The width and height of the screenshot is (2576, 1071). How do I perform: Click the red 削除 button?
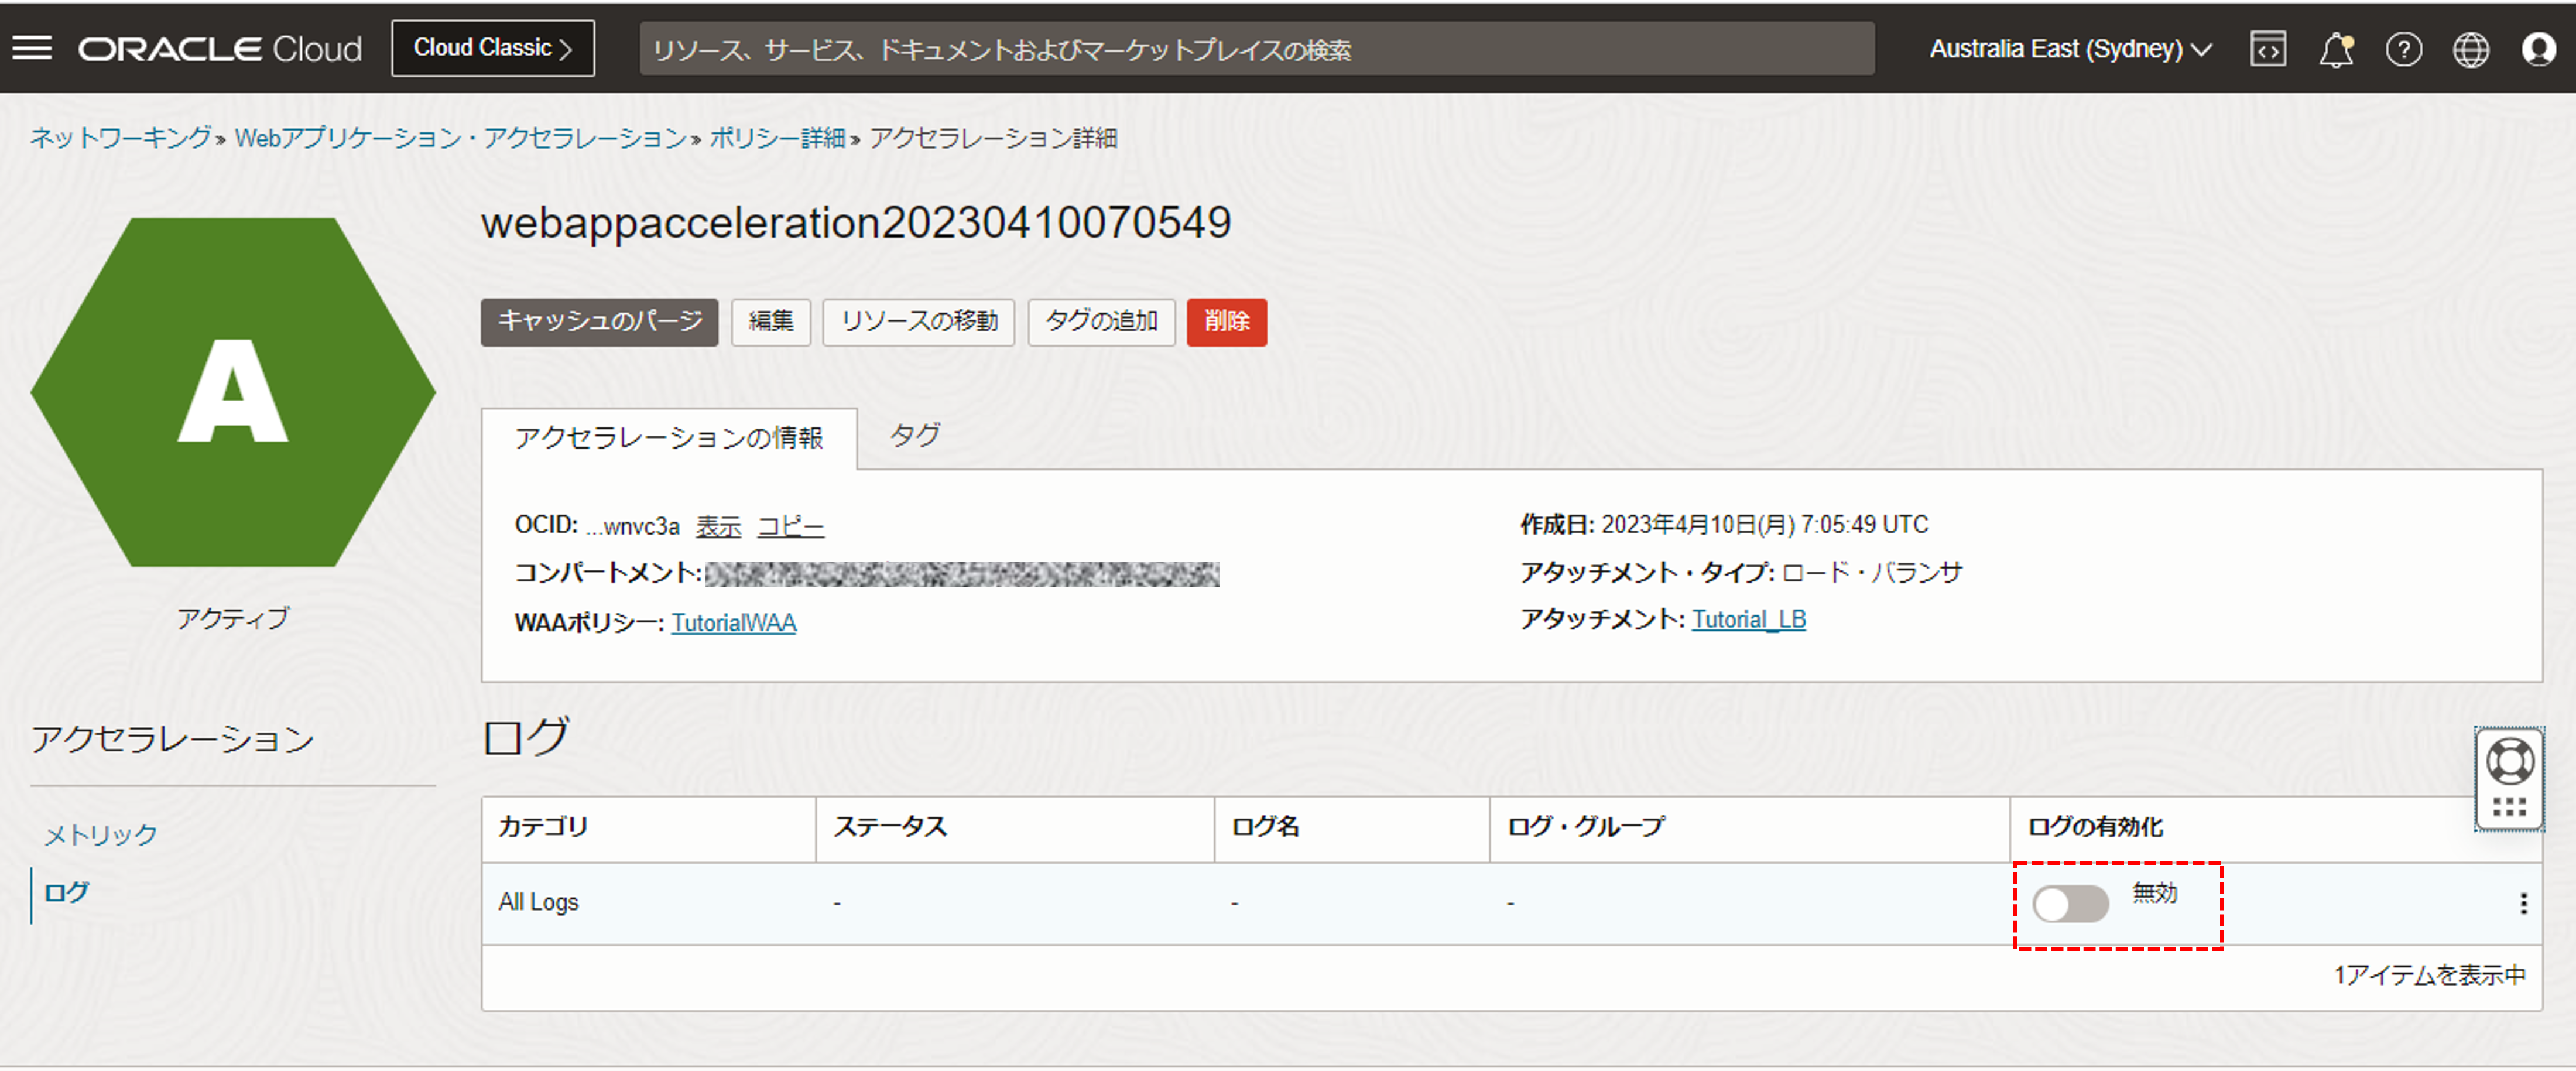[1226, 322]
